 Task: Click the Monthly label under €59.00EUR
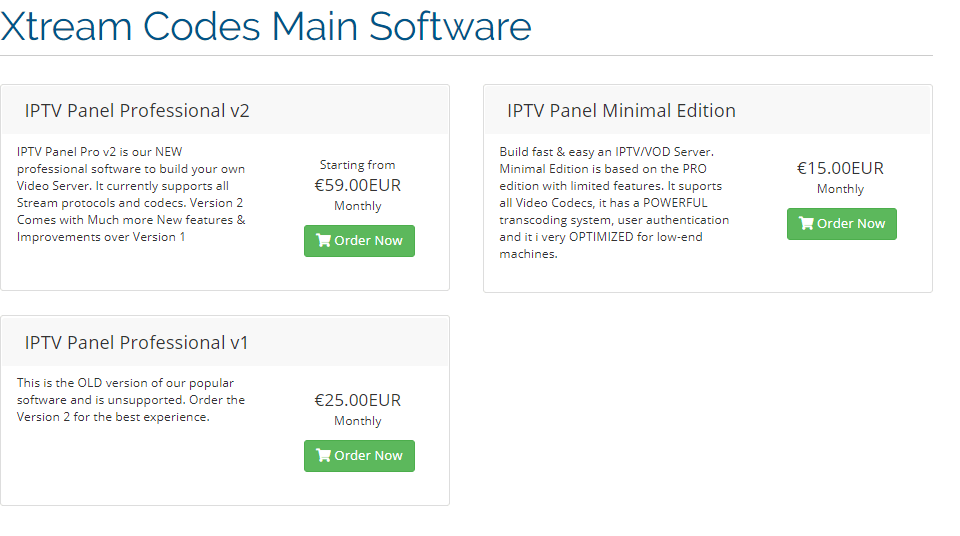[x=358, y=206]
